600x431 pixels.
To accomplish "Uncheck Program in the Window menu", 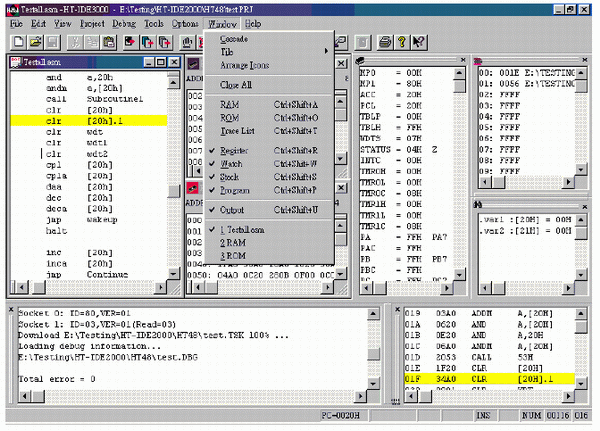I will tap(269, 190).
